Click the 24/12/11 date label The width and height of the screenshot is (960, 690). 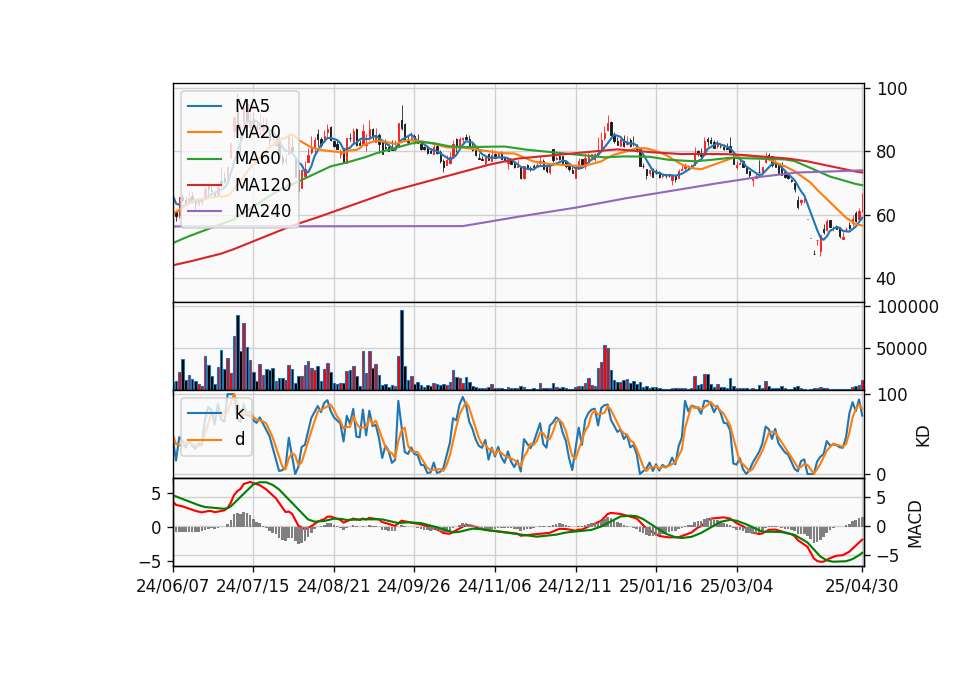click(x=575, y=586)
